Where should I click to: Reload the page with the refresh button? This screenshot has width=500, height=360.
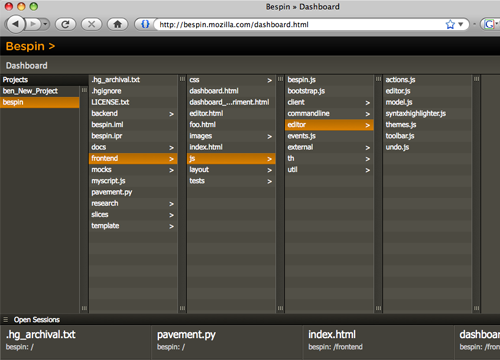(65, 24)
